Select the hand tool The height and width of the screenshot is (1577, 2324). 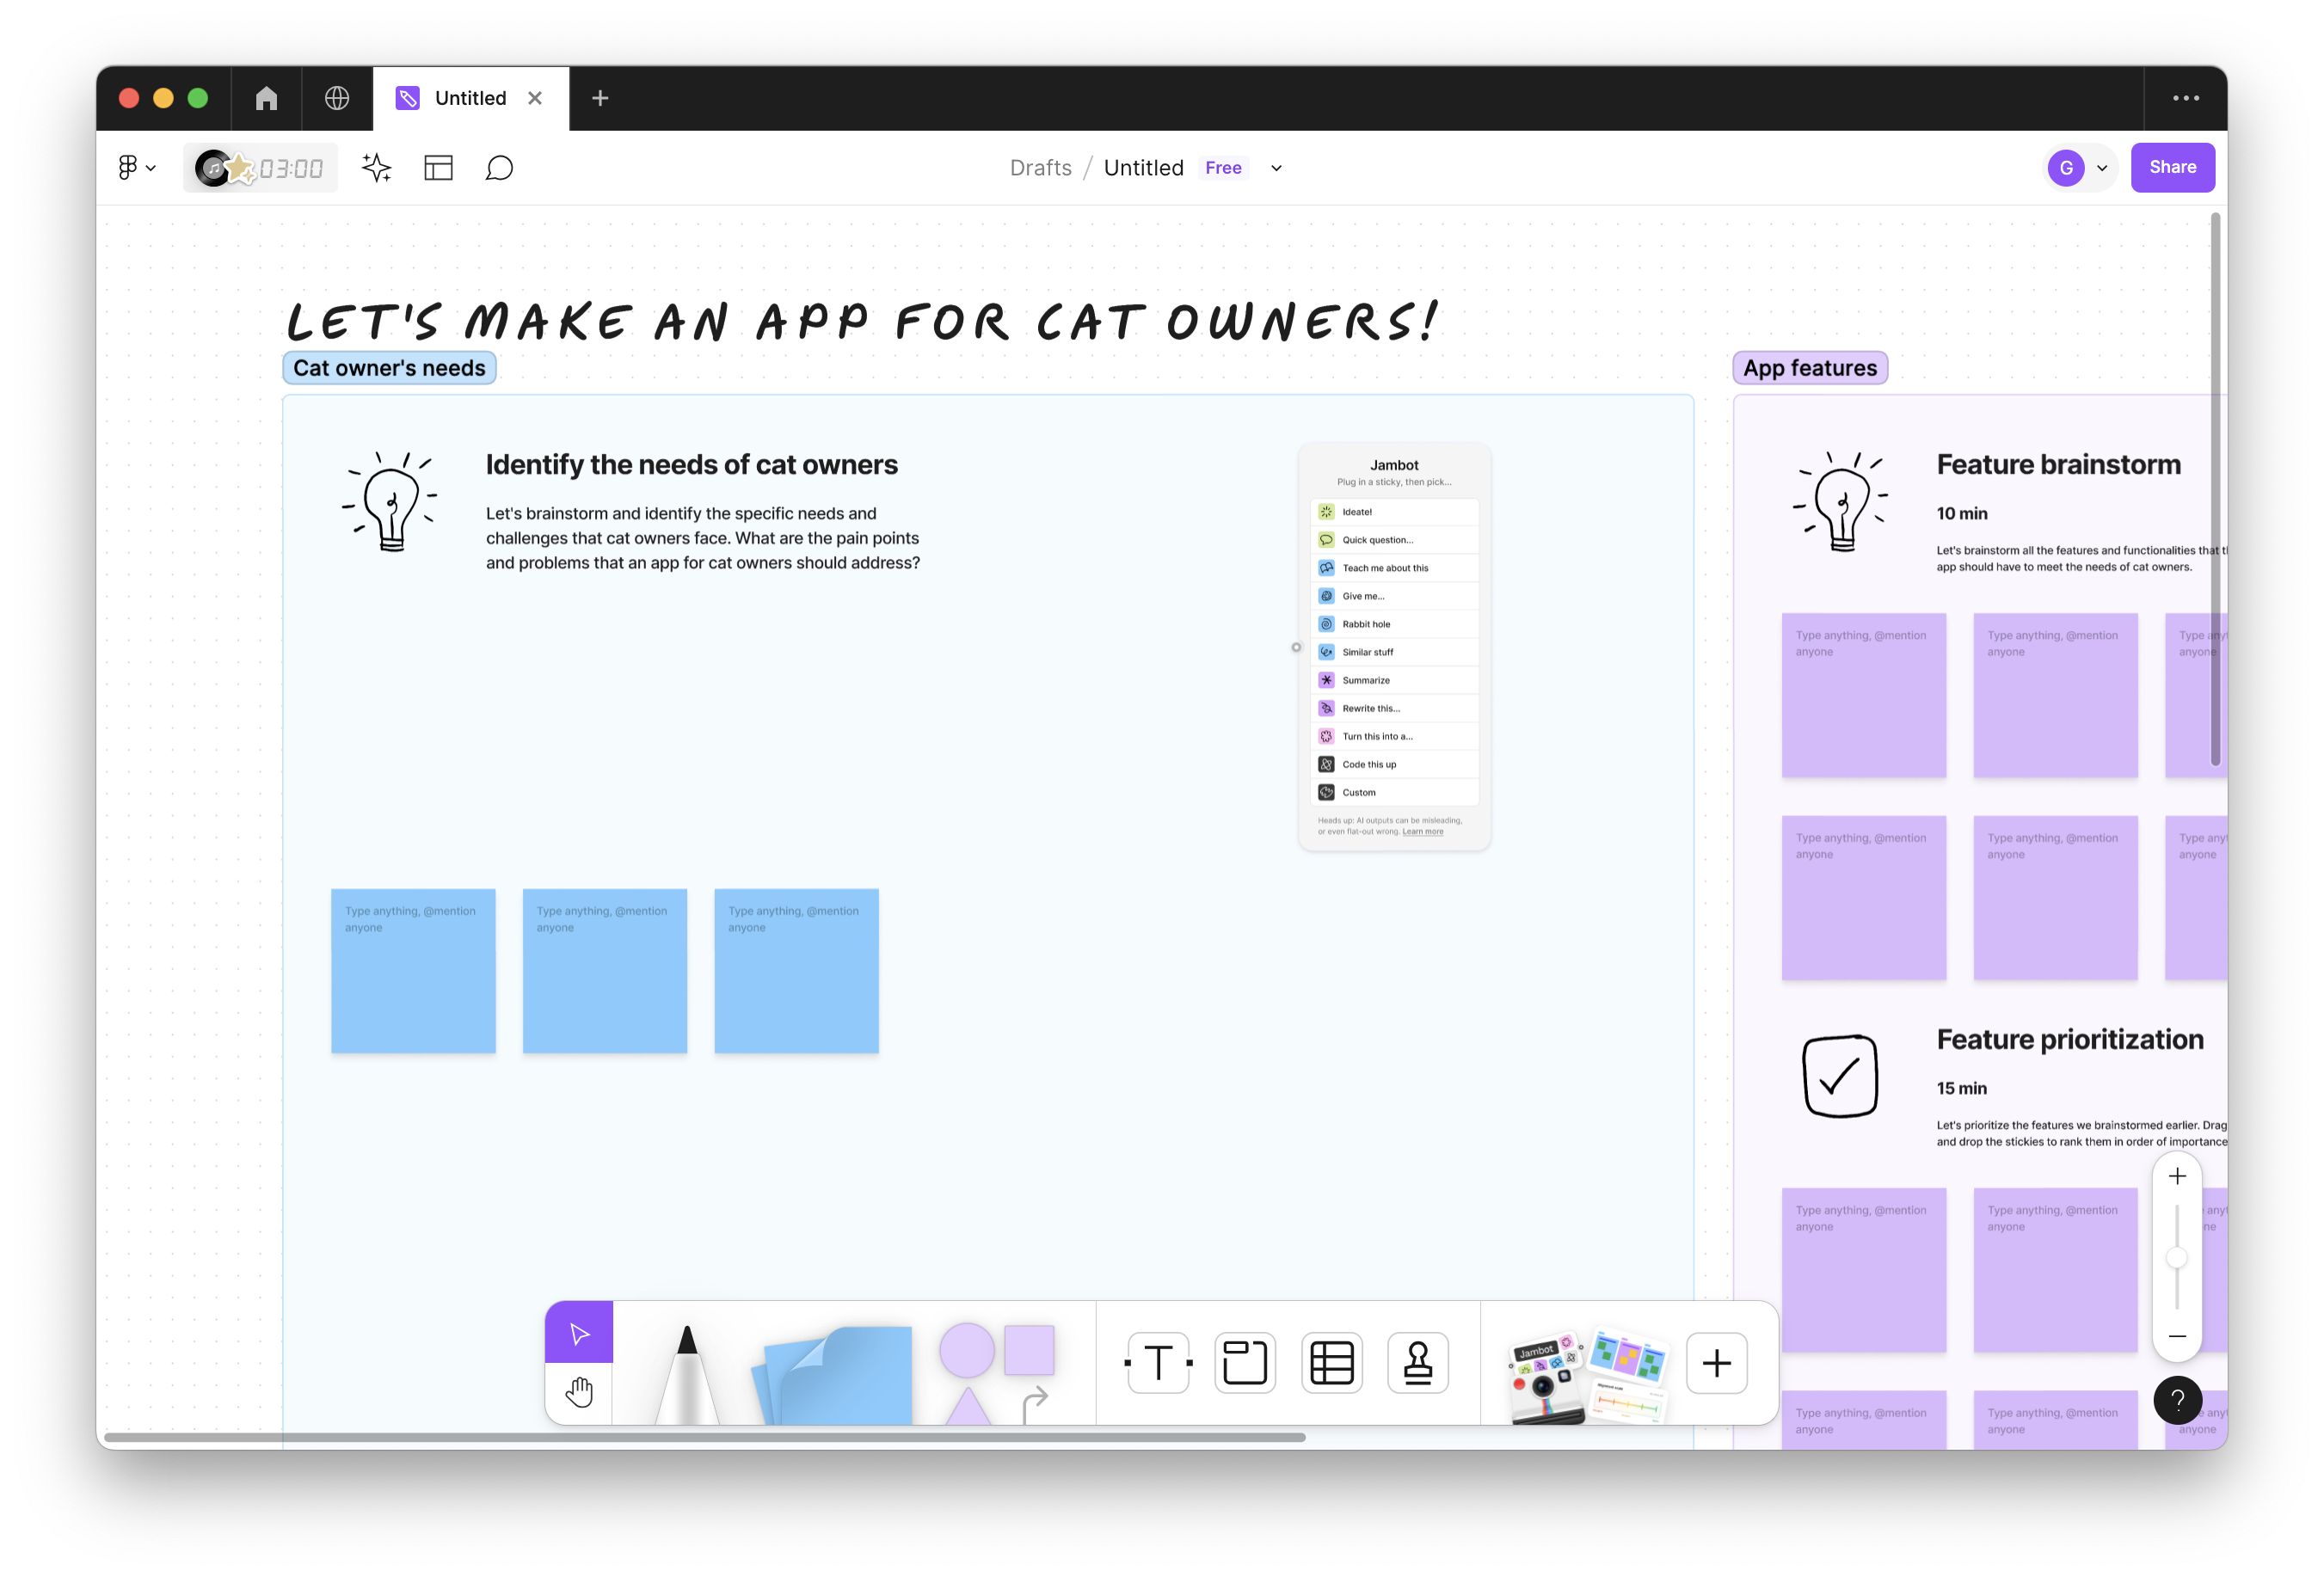point(579,1392)
